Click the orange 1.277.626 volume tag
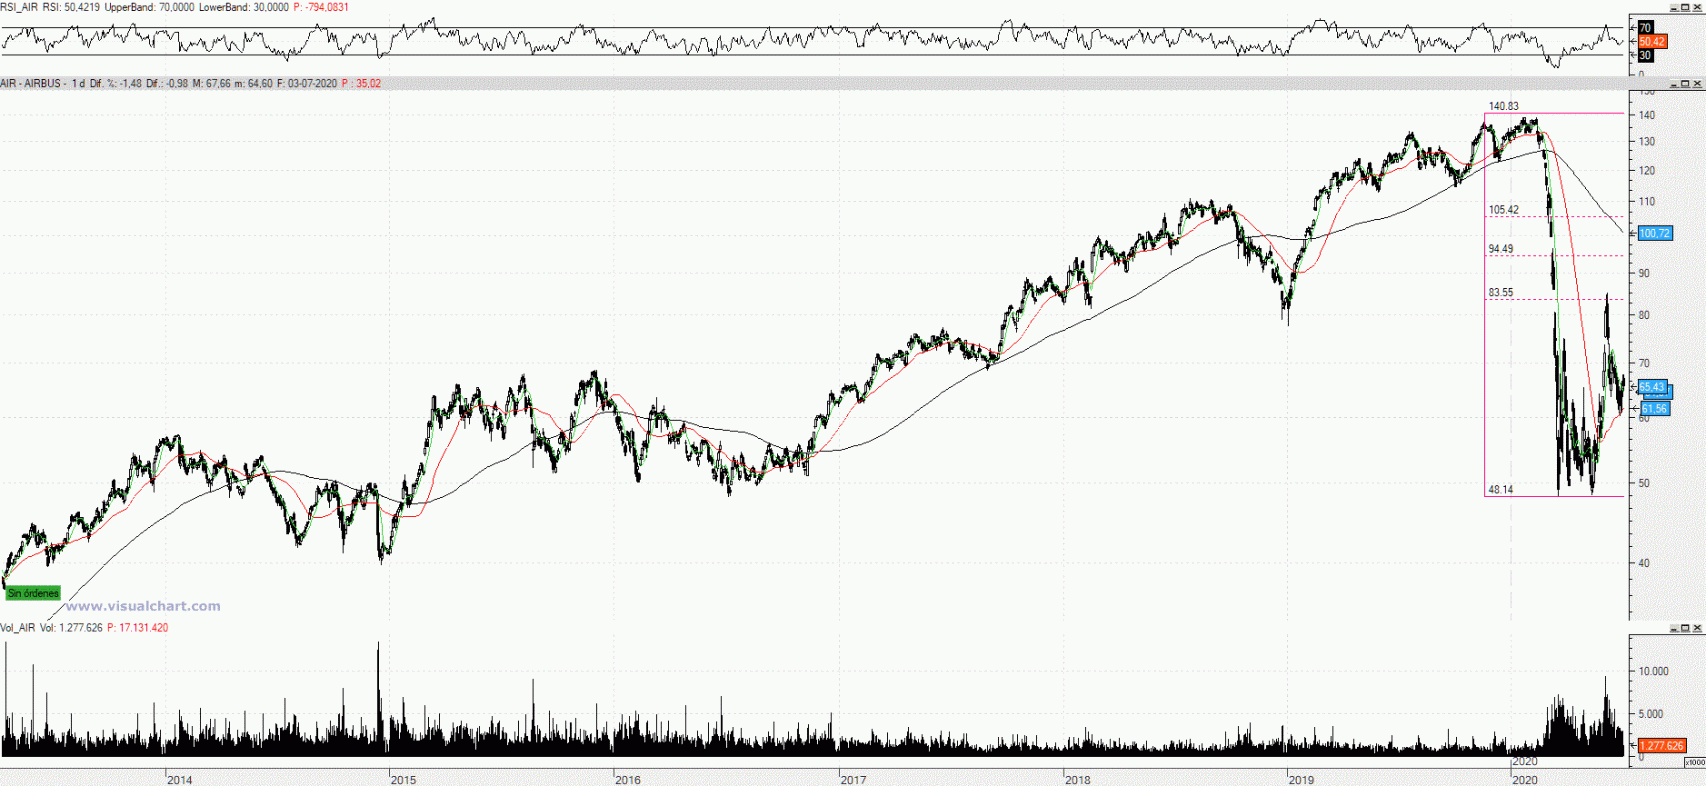Screen dimensions: 1706x786 click(1662, 745)
